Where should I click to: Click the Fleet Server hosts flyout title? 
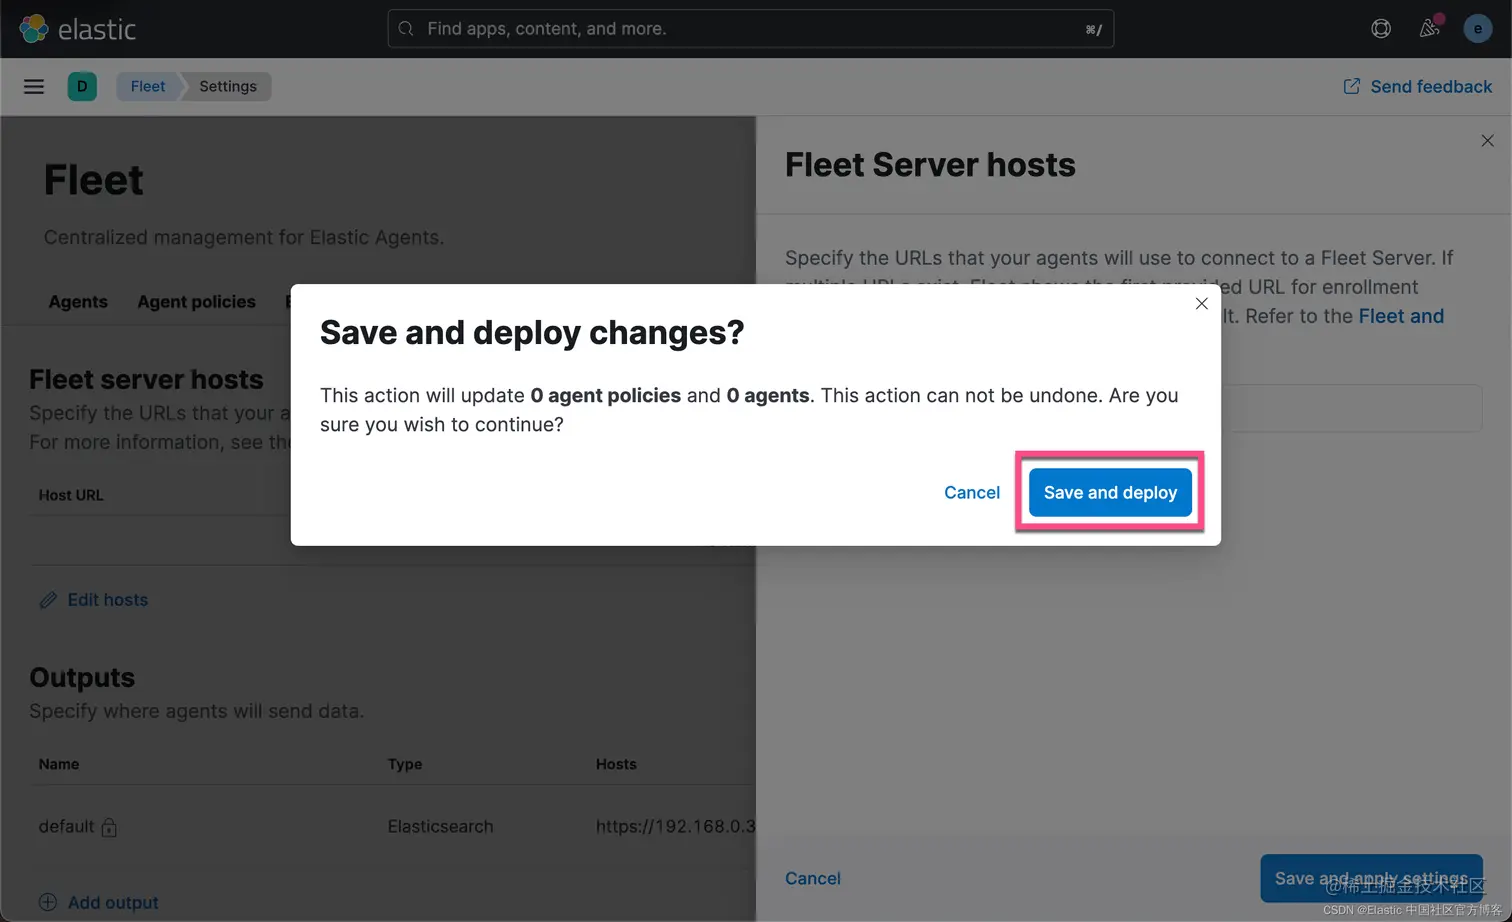tap(930, 165)
